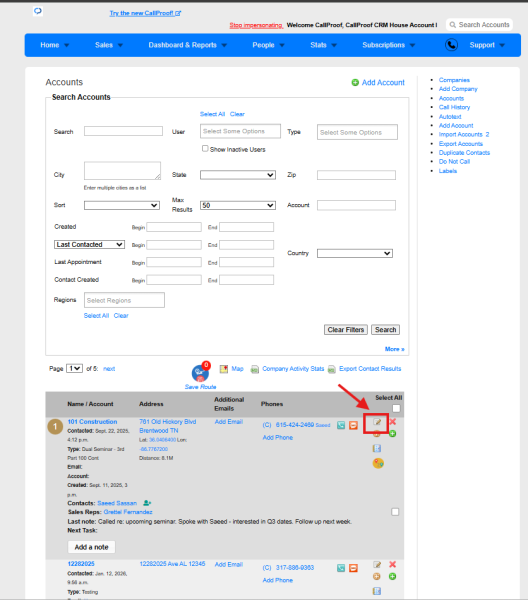Click the green plus Add Account icon
The width and height of the screenshot is (528, 600).
(x=355, y=82)
